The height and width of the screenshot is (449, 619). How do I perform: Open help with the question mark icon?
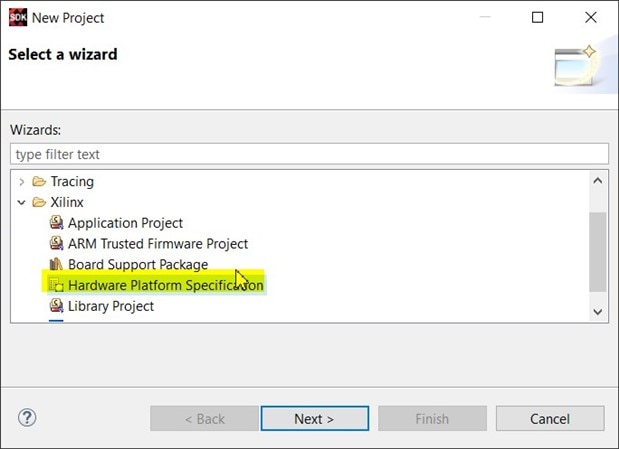pos(27,417)
